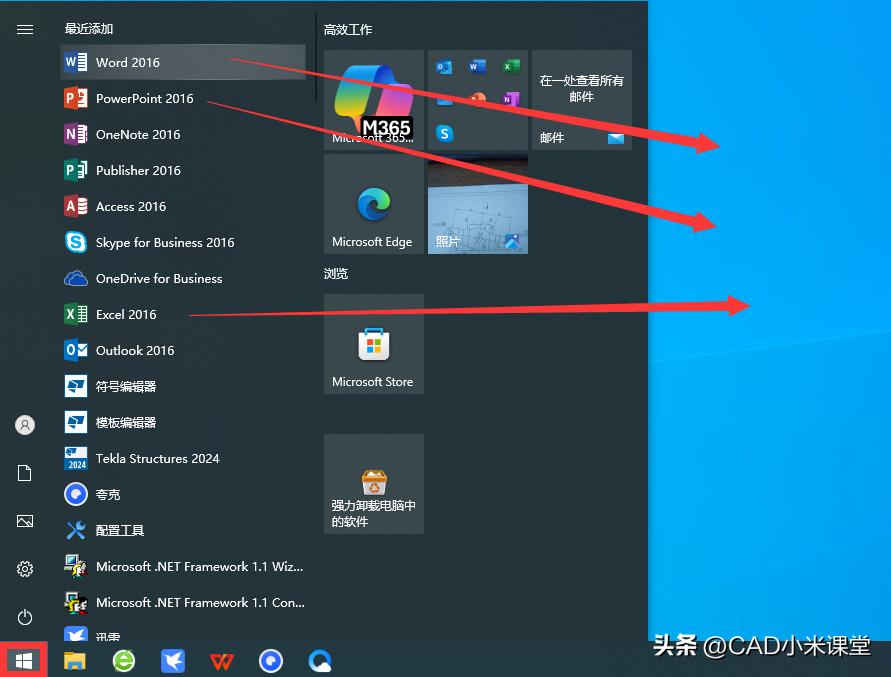Open the 邮件 mail tile
Image resolution: width=891 pixels, height=677 pixels.
582,100
